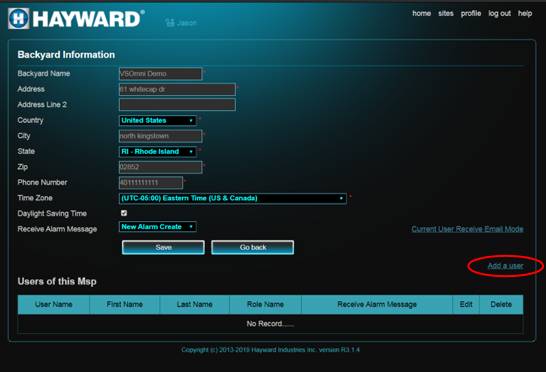
Task: Open the profile page from the menu
Action: point(471,14)
